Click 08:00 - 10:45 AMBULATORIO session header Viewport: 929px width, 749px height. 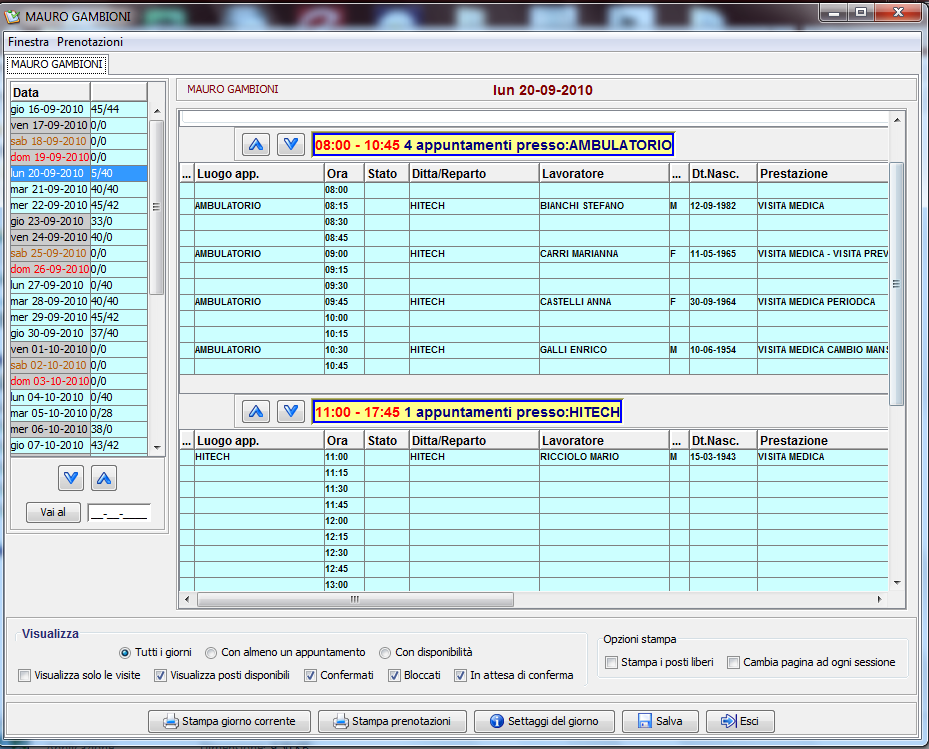(x=493, y=145)
